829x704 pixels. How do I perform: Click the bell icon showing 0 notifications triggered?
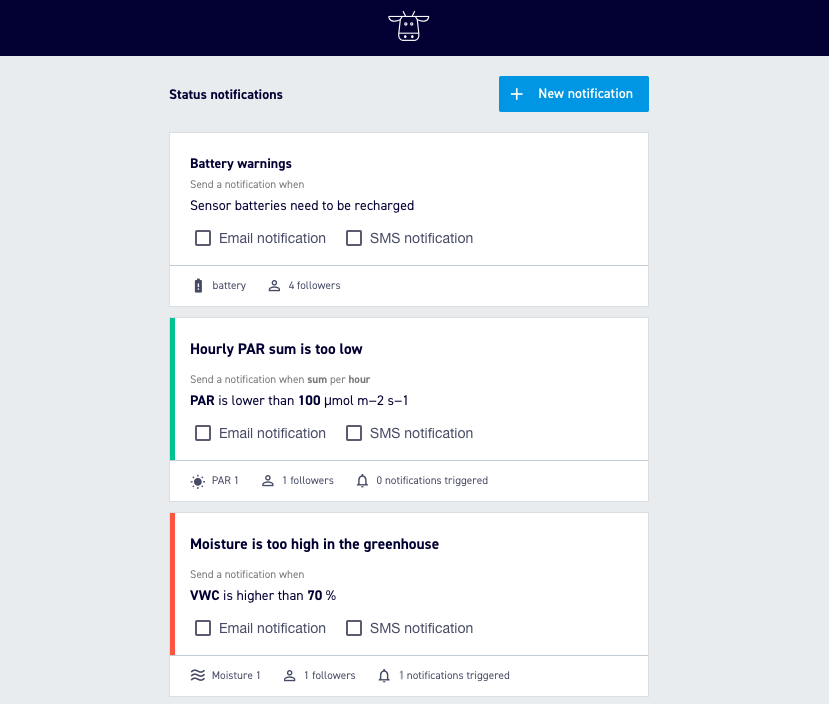[x=364, y=480]
